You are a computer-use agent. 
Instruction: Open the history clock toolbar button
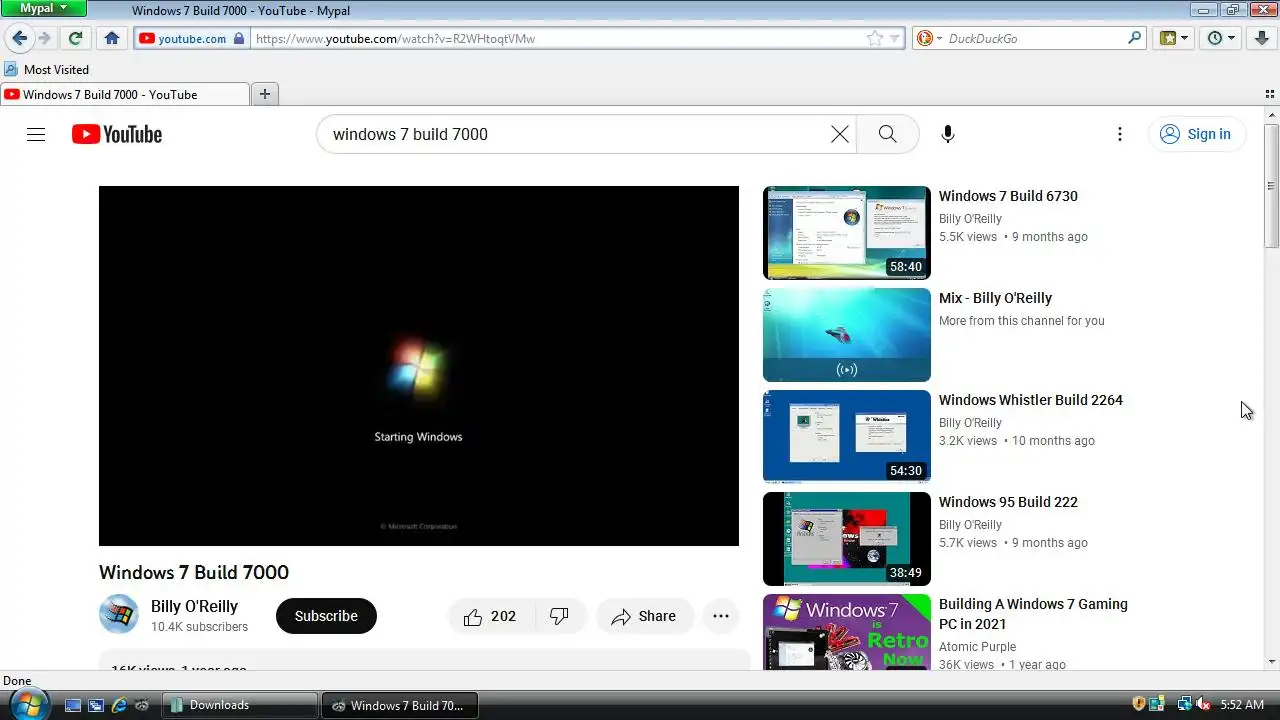[x=1215, y=38]
